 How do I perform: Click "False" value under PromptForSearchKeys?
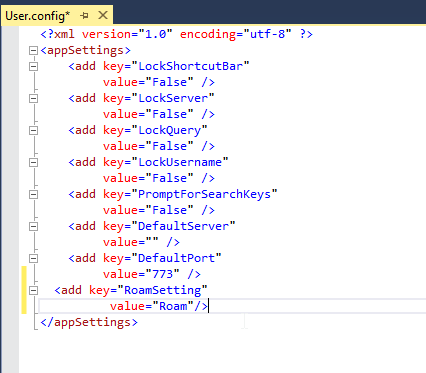coord(169,210)
